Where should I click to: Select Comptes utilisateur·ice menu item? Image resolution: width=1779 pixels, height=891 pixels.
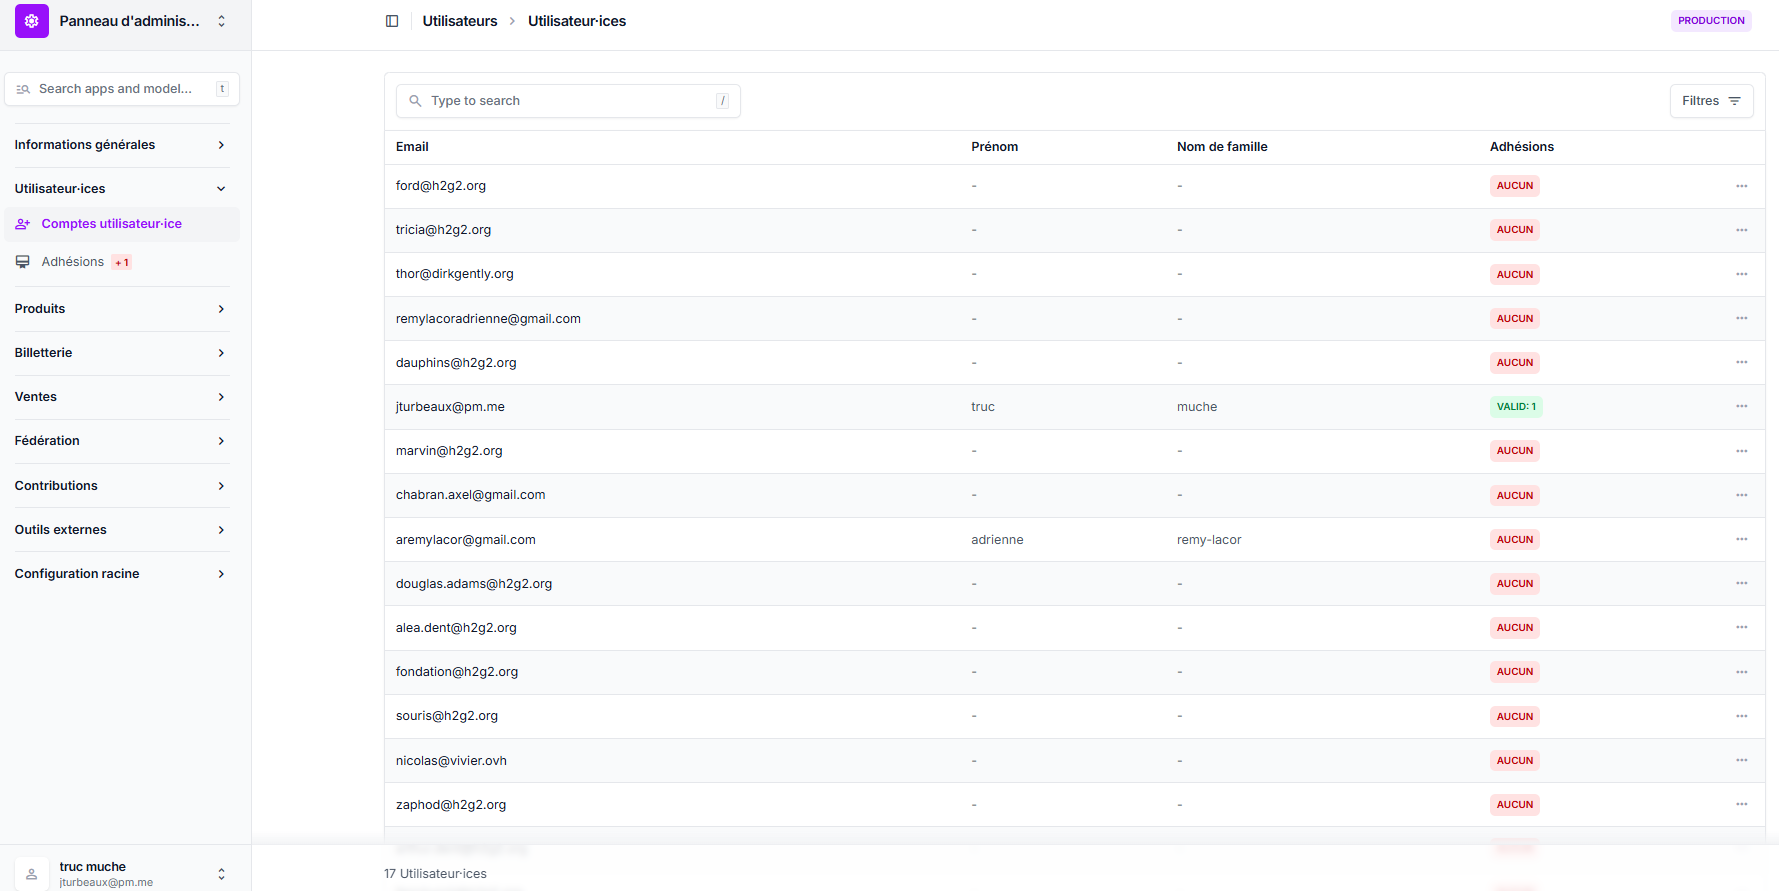[x=111, y=224]
